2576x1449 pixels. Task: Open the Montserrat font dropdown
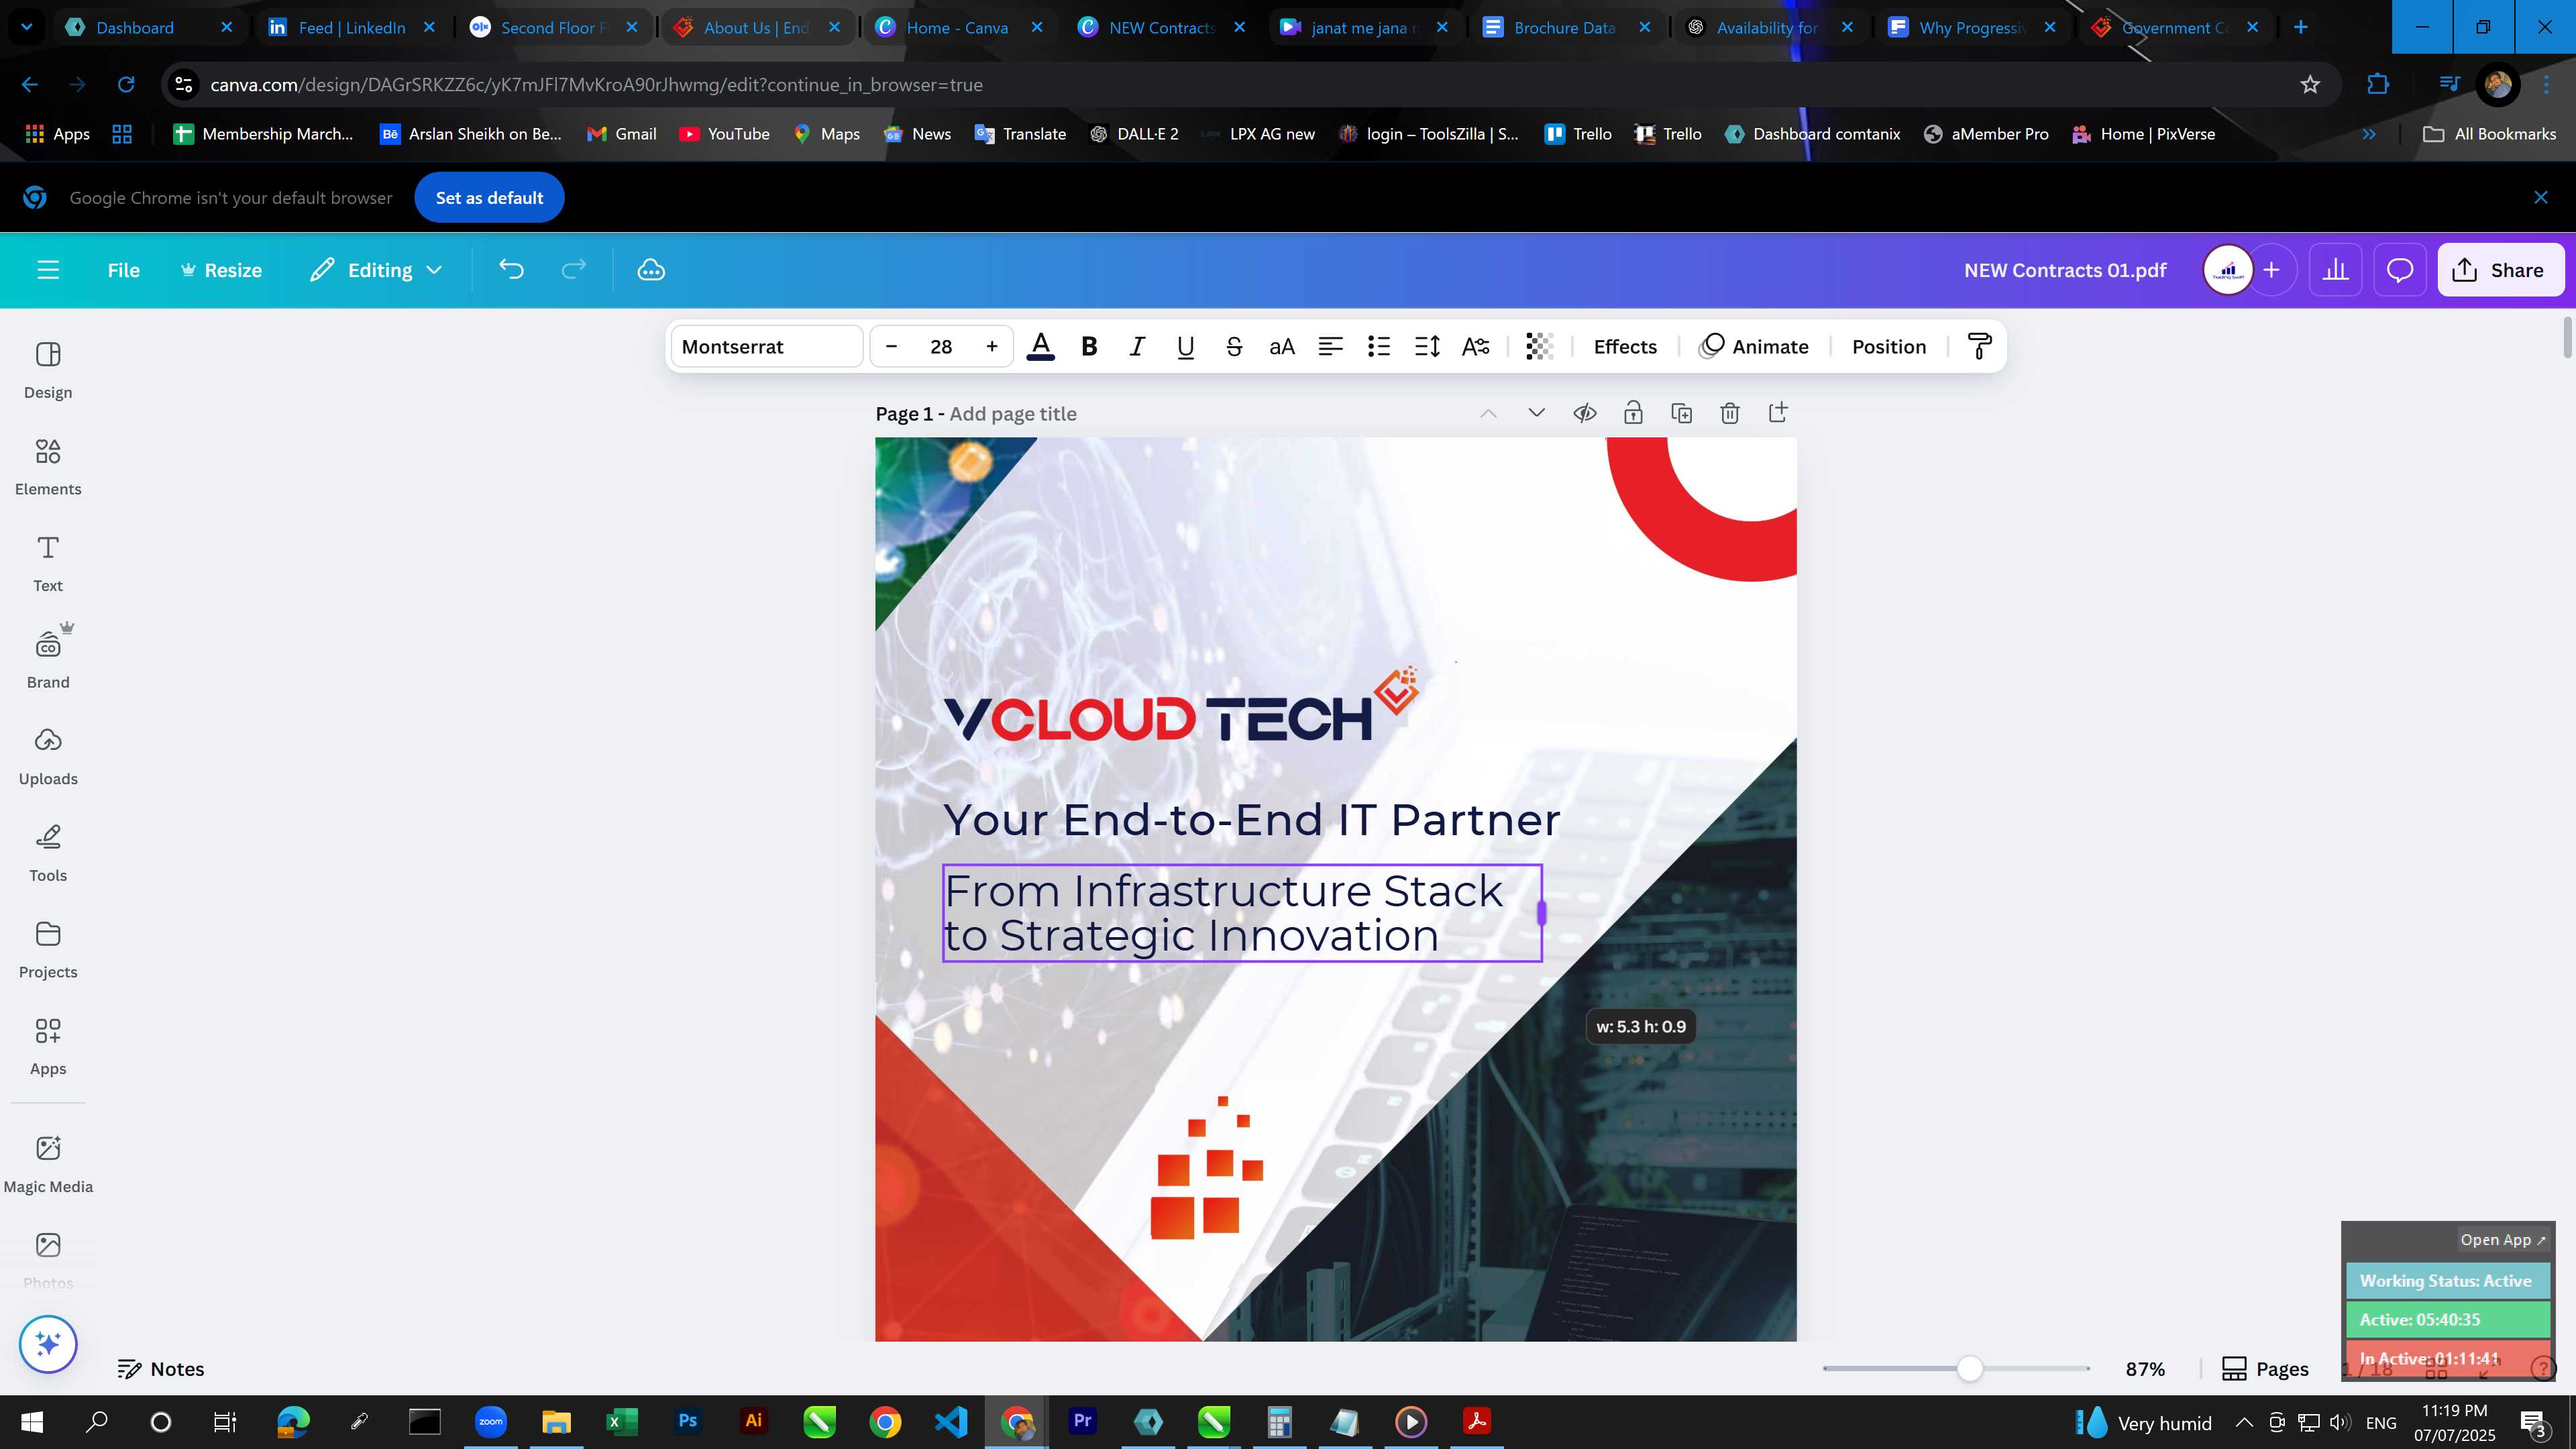(x=766, y=347)
